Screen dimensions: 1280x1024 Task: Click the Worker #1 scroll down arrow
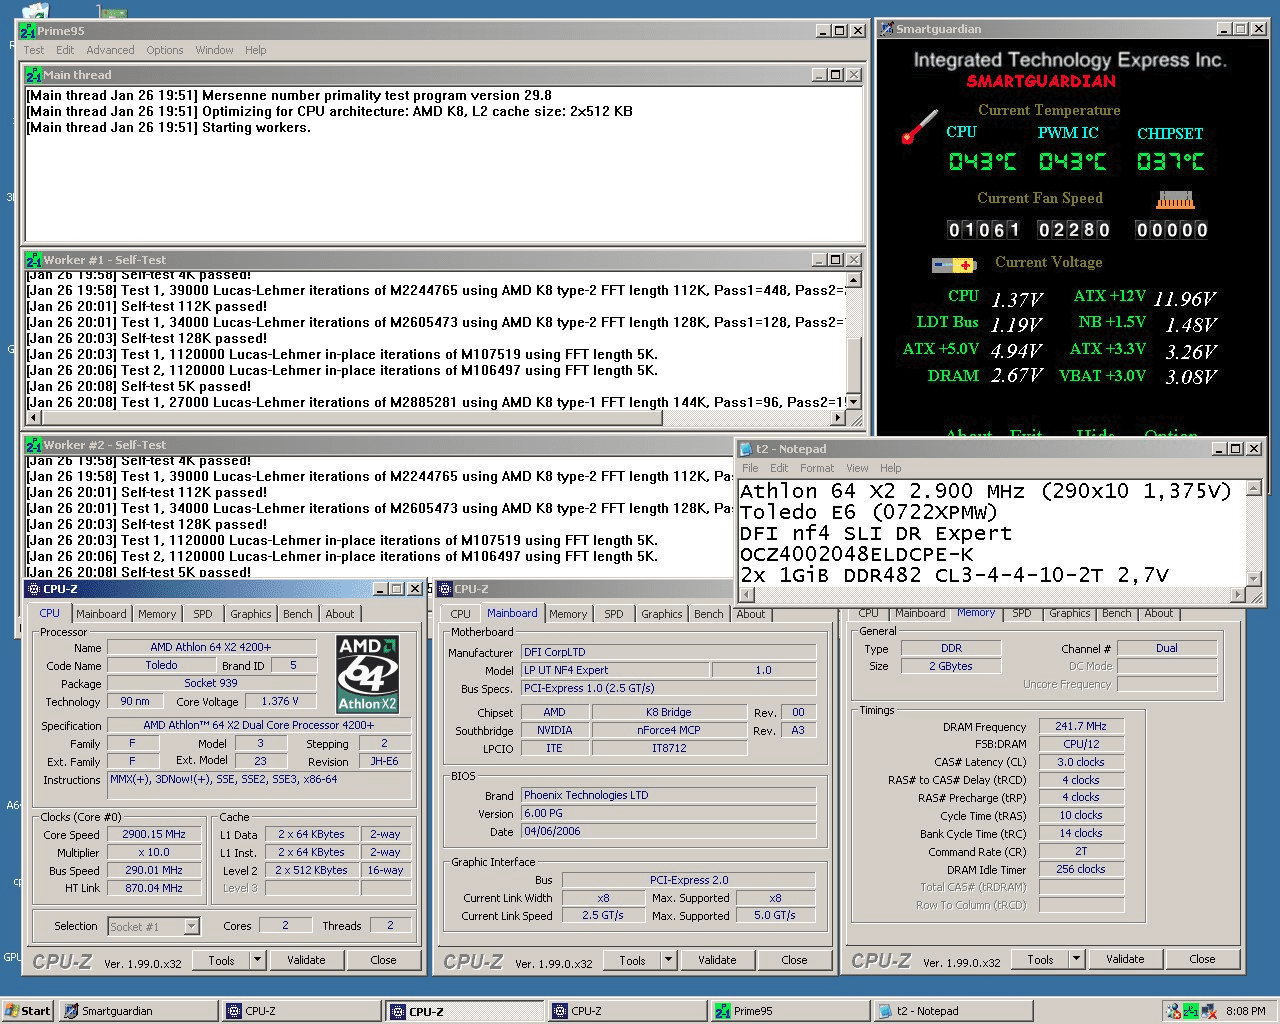coord(854,401)
